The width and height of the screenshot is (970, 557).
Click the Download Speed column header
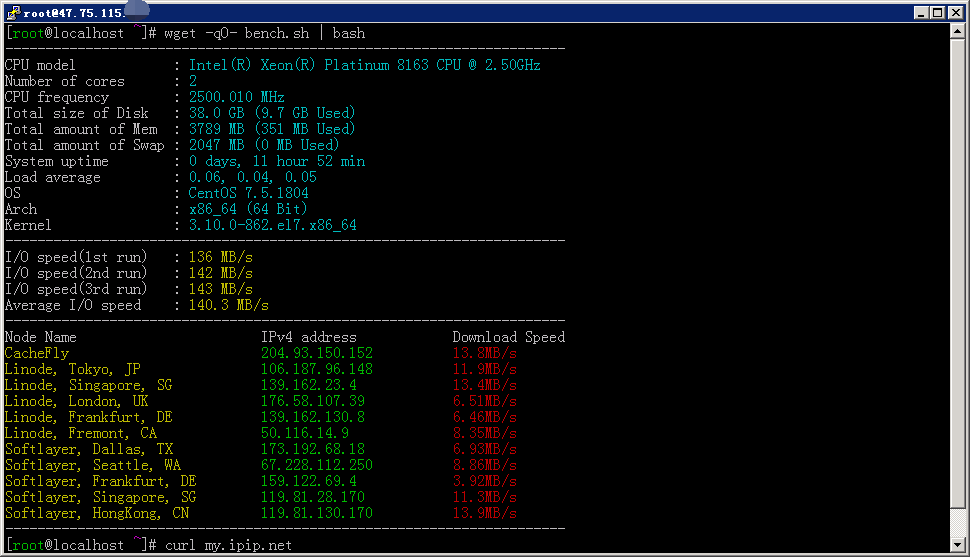point(508,337)
